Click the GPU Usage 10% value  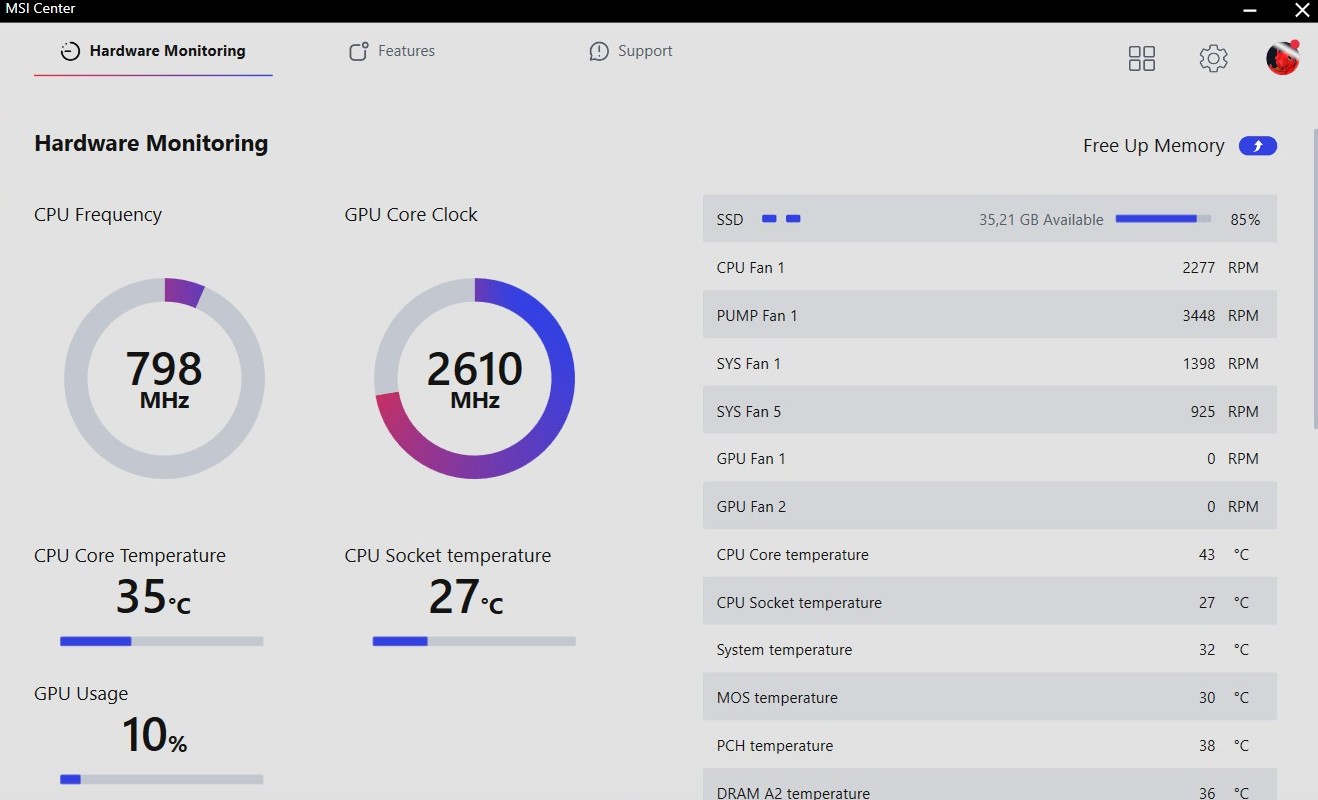[x=155, y=735]
